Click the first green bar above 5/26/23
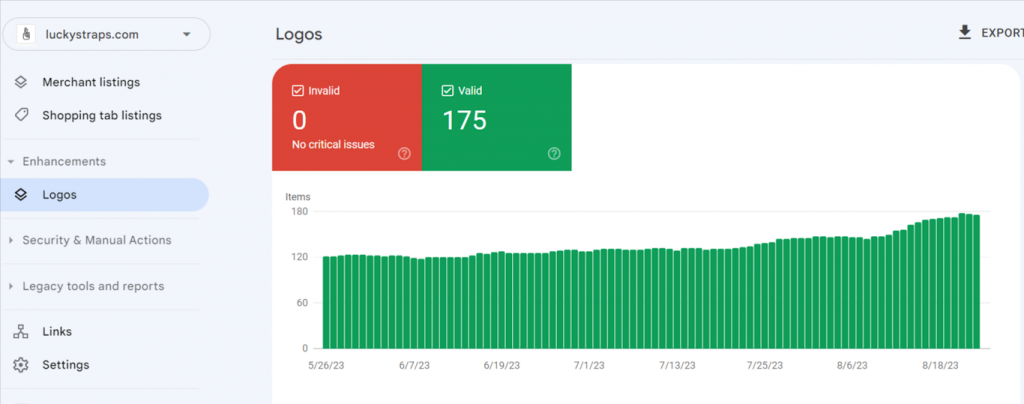Viewport: 1024px width, 404px height. (x=326, y=303)
